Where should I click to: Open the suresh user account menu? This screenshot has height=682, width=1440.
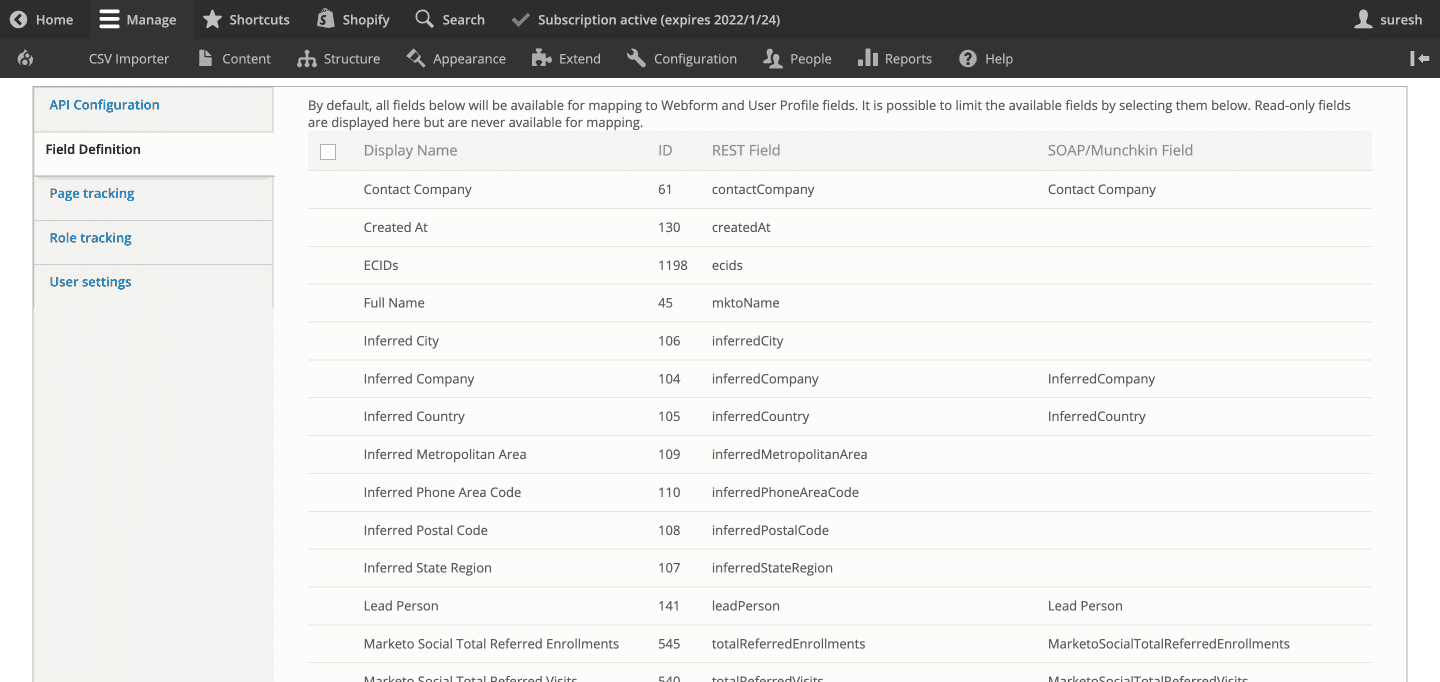pos(1389,20)
